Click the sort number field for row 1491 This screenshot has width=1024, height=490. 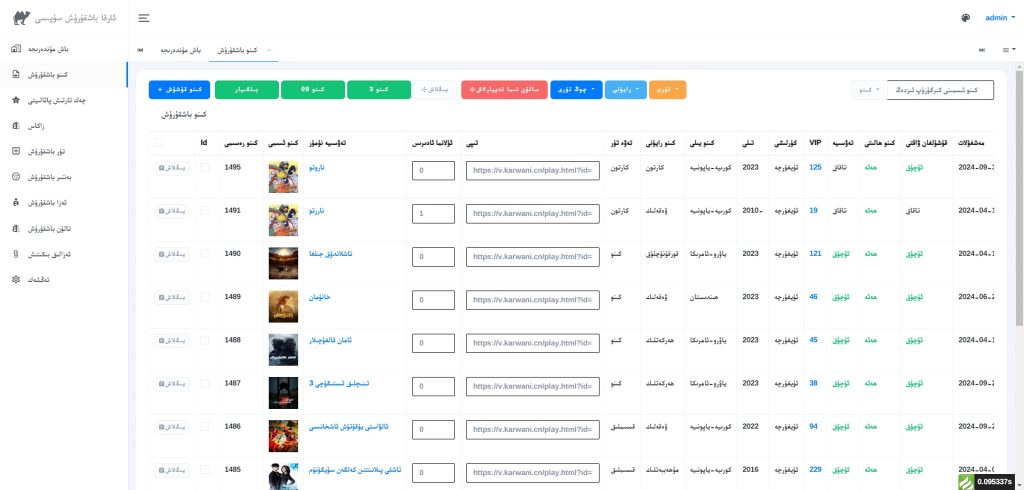tap(433, 214)
